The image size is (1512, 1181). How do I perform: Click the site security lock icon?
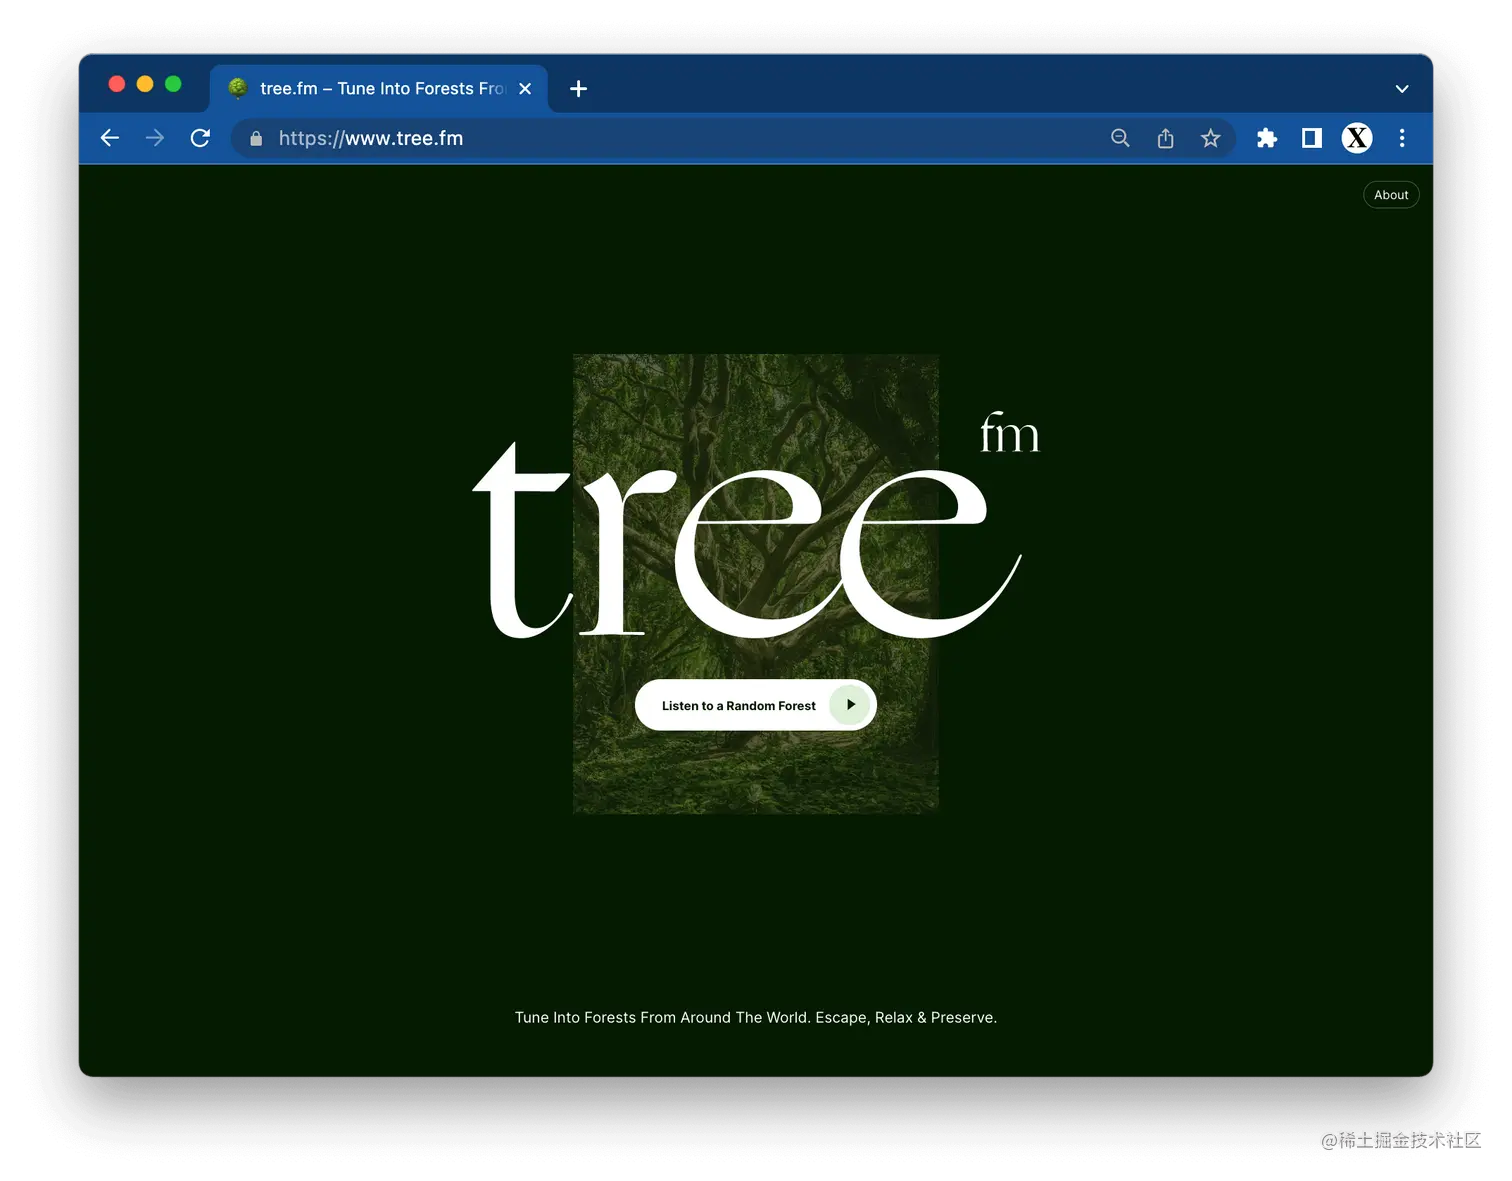[255, 138]
